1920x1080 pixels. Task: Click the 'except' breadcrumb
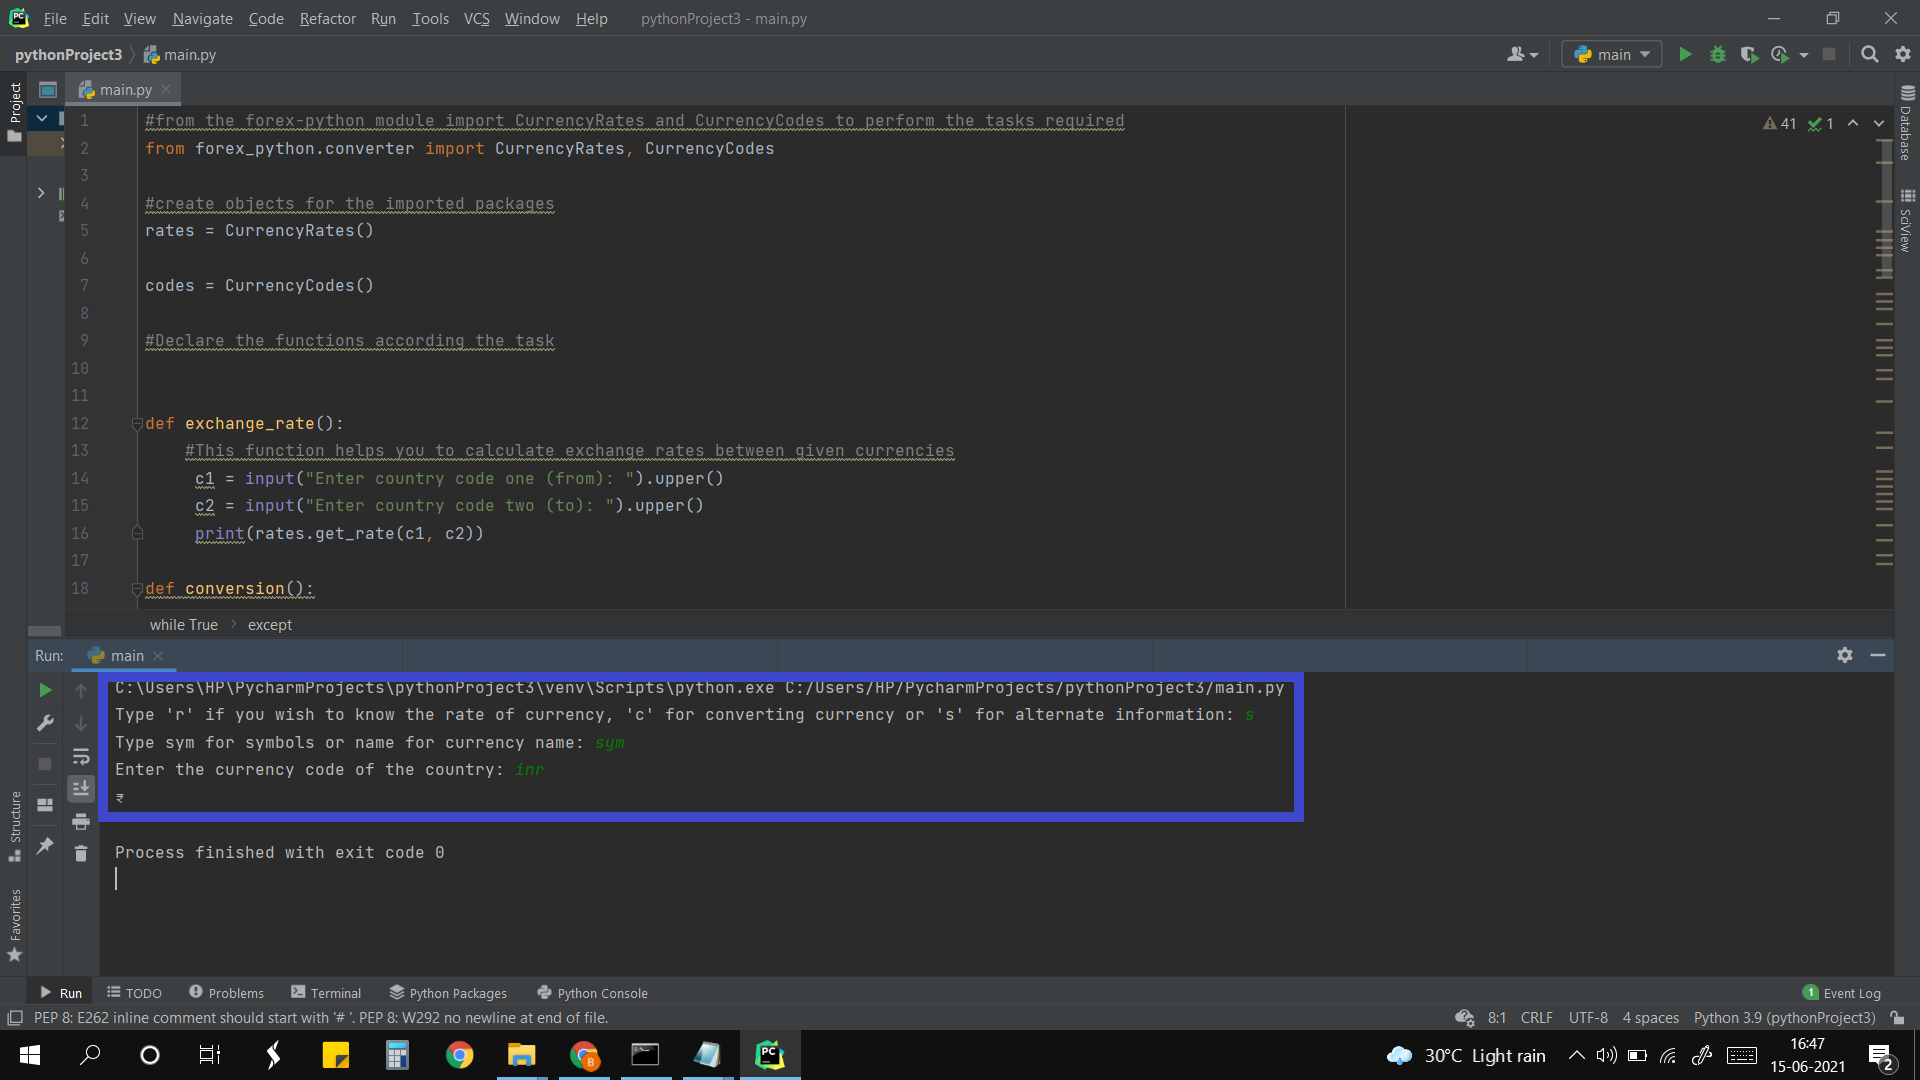click(270, 624)
